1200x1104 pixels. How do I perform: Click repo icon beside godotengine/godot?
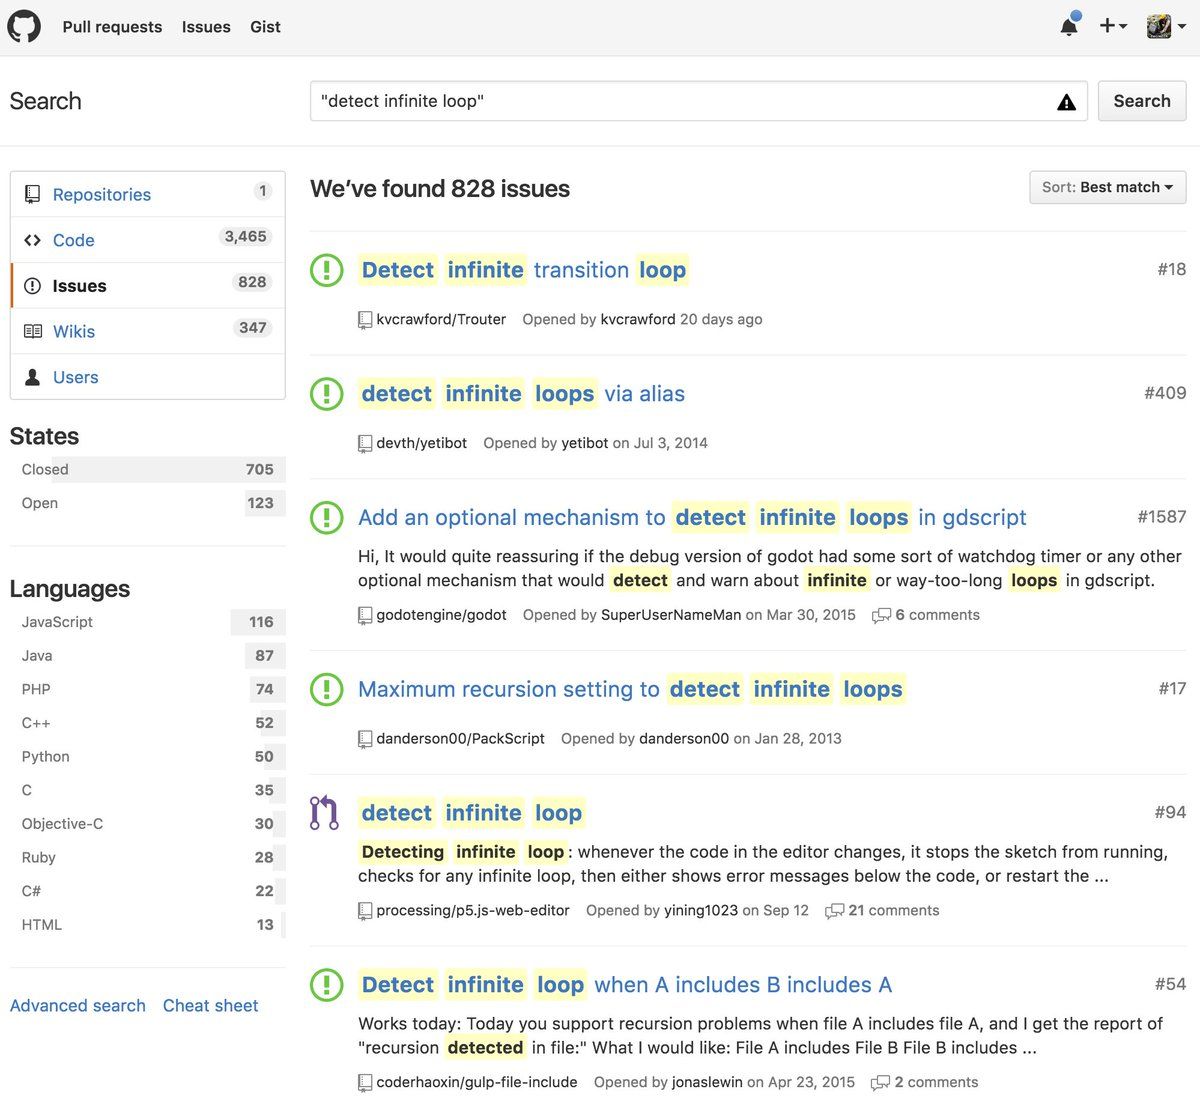tap(365, 616)
